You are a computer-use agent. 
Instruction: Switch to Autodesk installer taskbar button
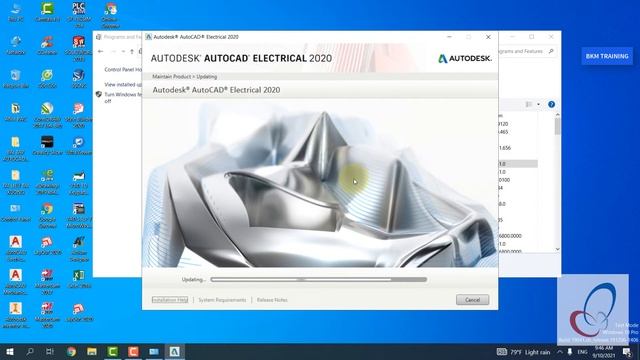[174, 352]
